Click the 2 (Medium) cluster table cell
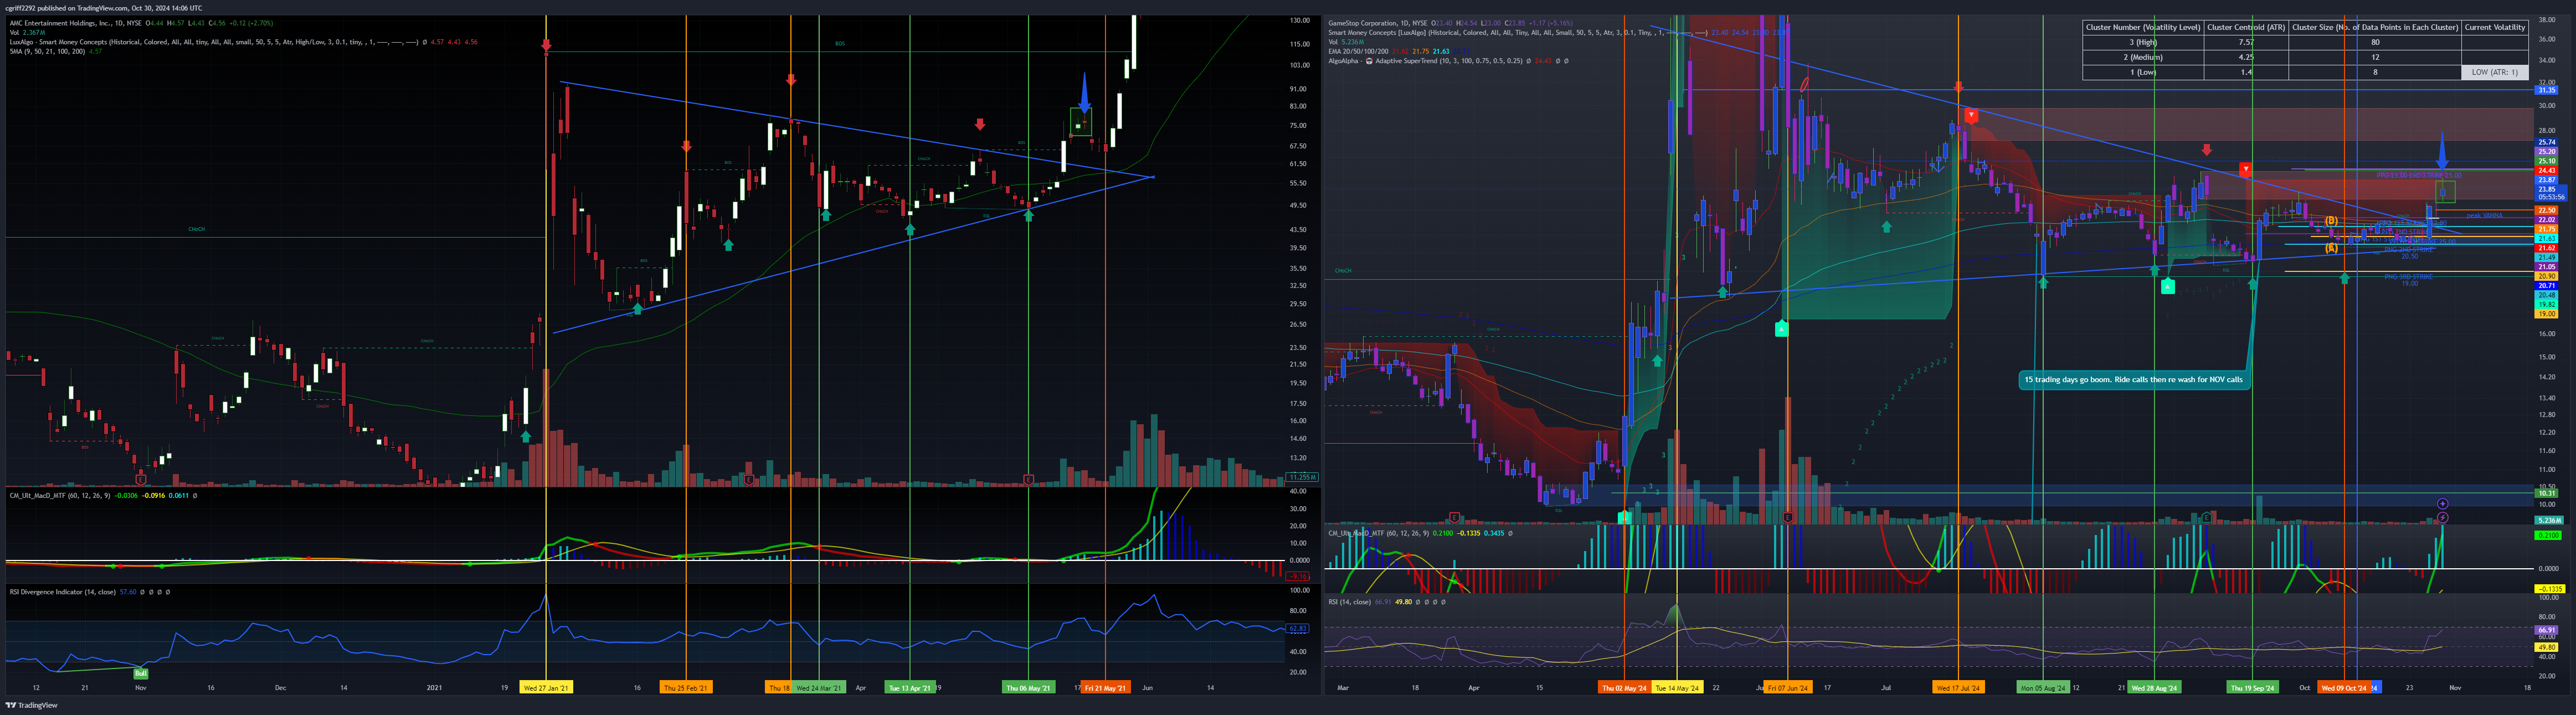The height and width of the screenshot is (715, 2576). (2143, 57)
